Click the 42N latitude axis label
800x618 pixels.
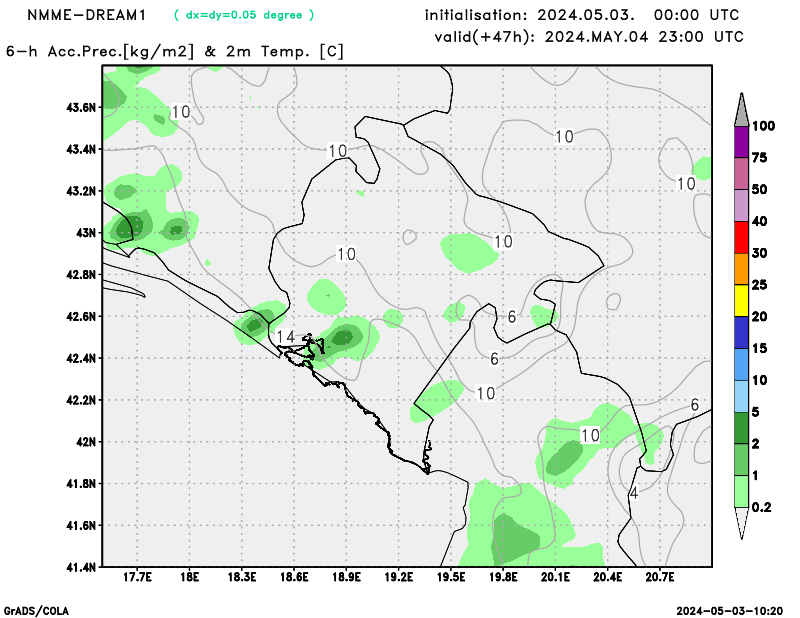tap(86, 442)
